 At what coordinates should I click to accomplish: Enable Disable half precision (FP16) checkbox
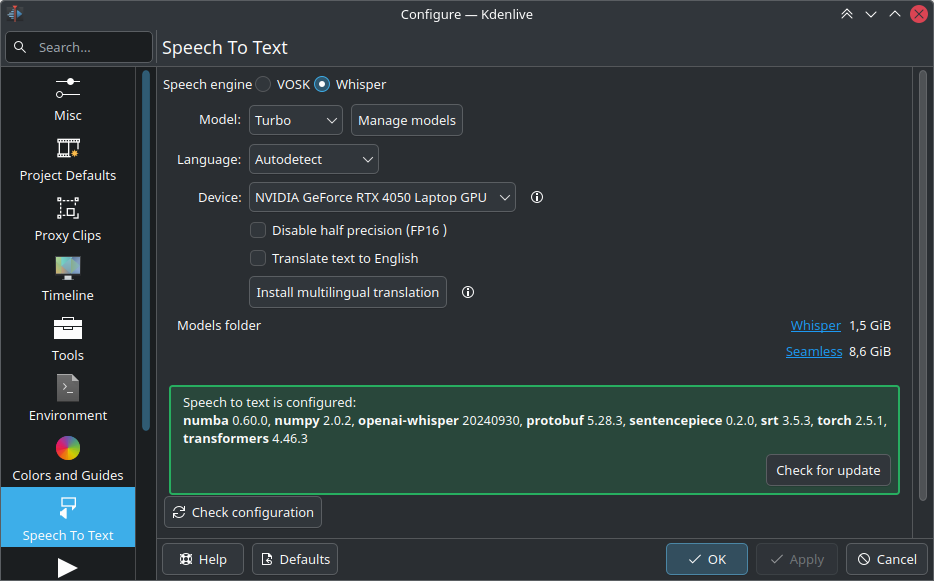pos(258,230)
